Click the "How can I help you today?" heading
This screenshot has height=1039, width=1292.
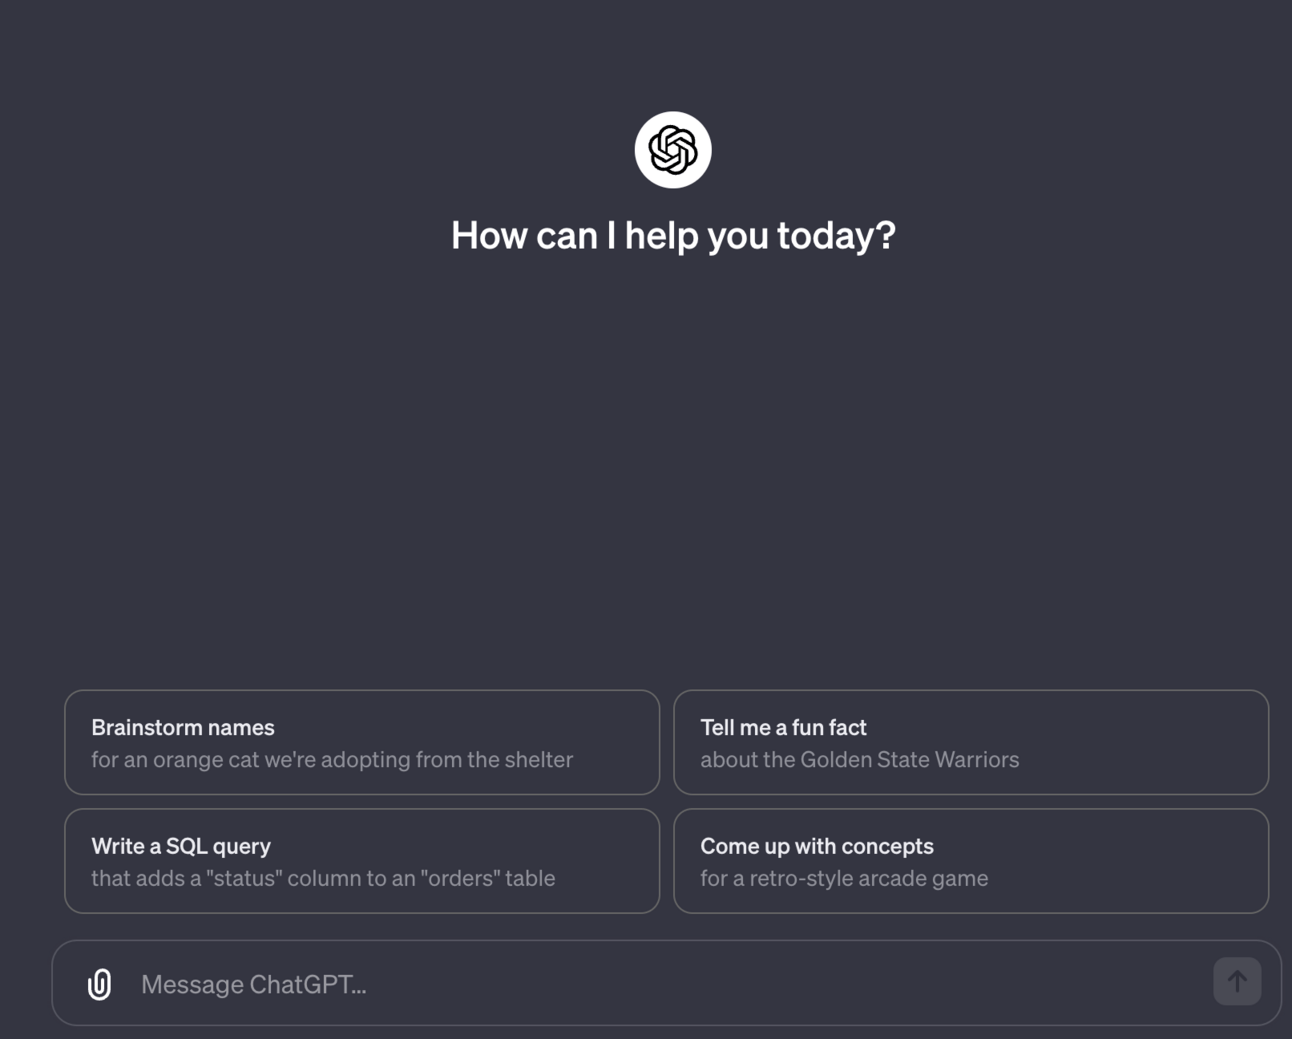tap(673, 236)
